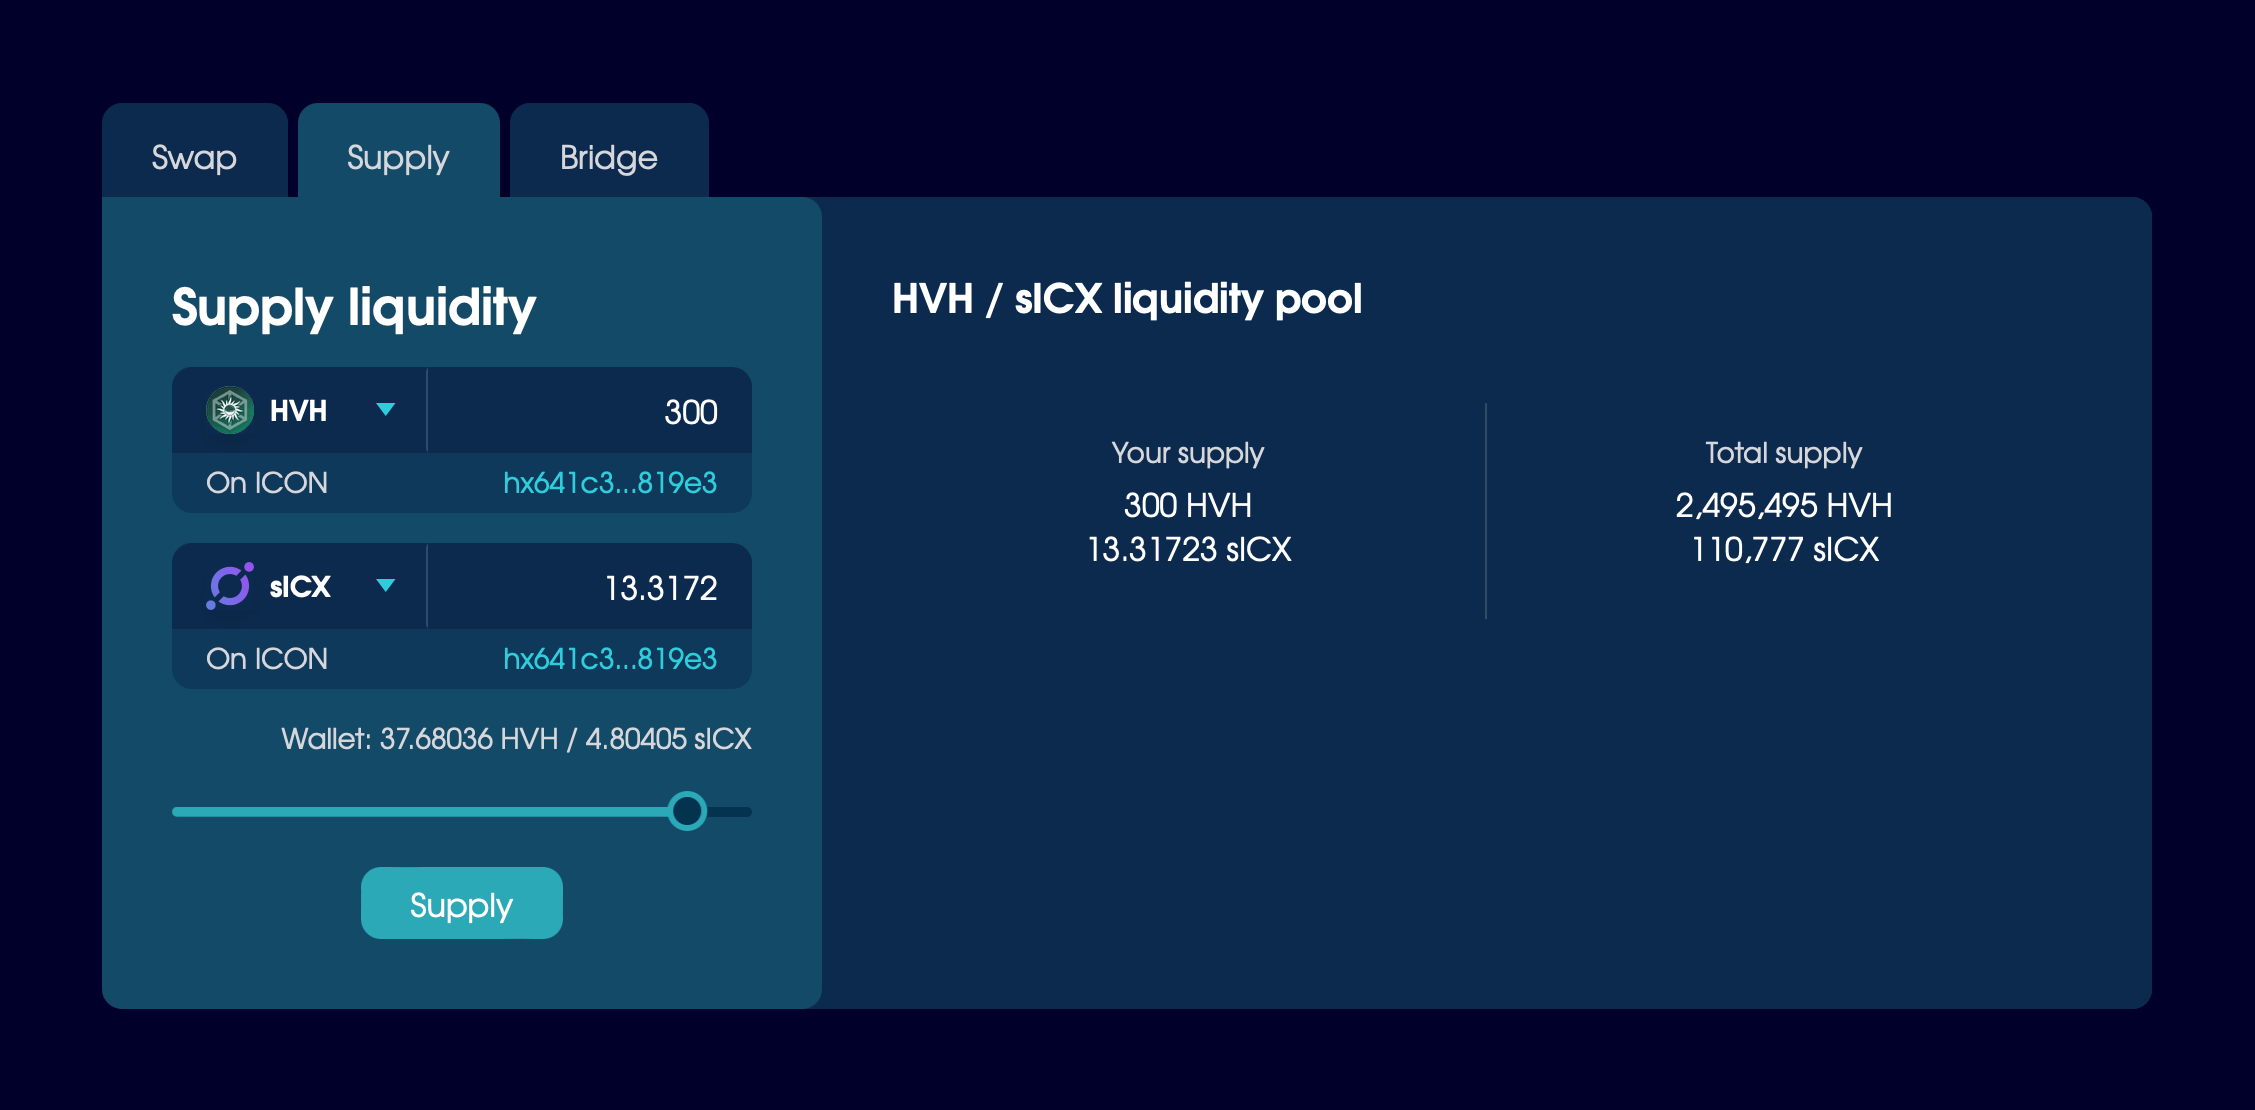Click the HVH token logo icon
2255x1110 pixels.
pyautogui.click(x=230, y=410)
